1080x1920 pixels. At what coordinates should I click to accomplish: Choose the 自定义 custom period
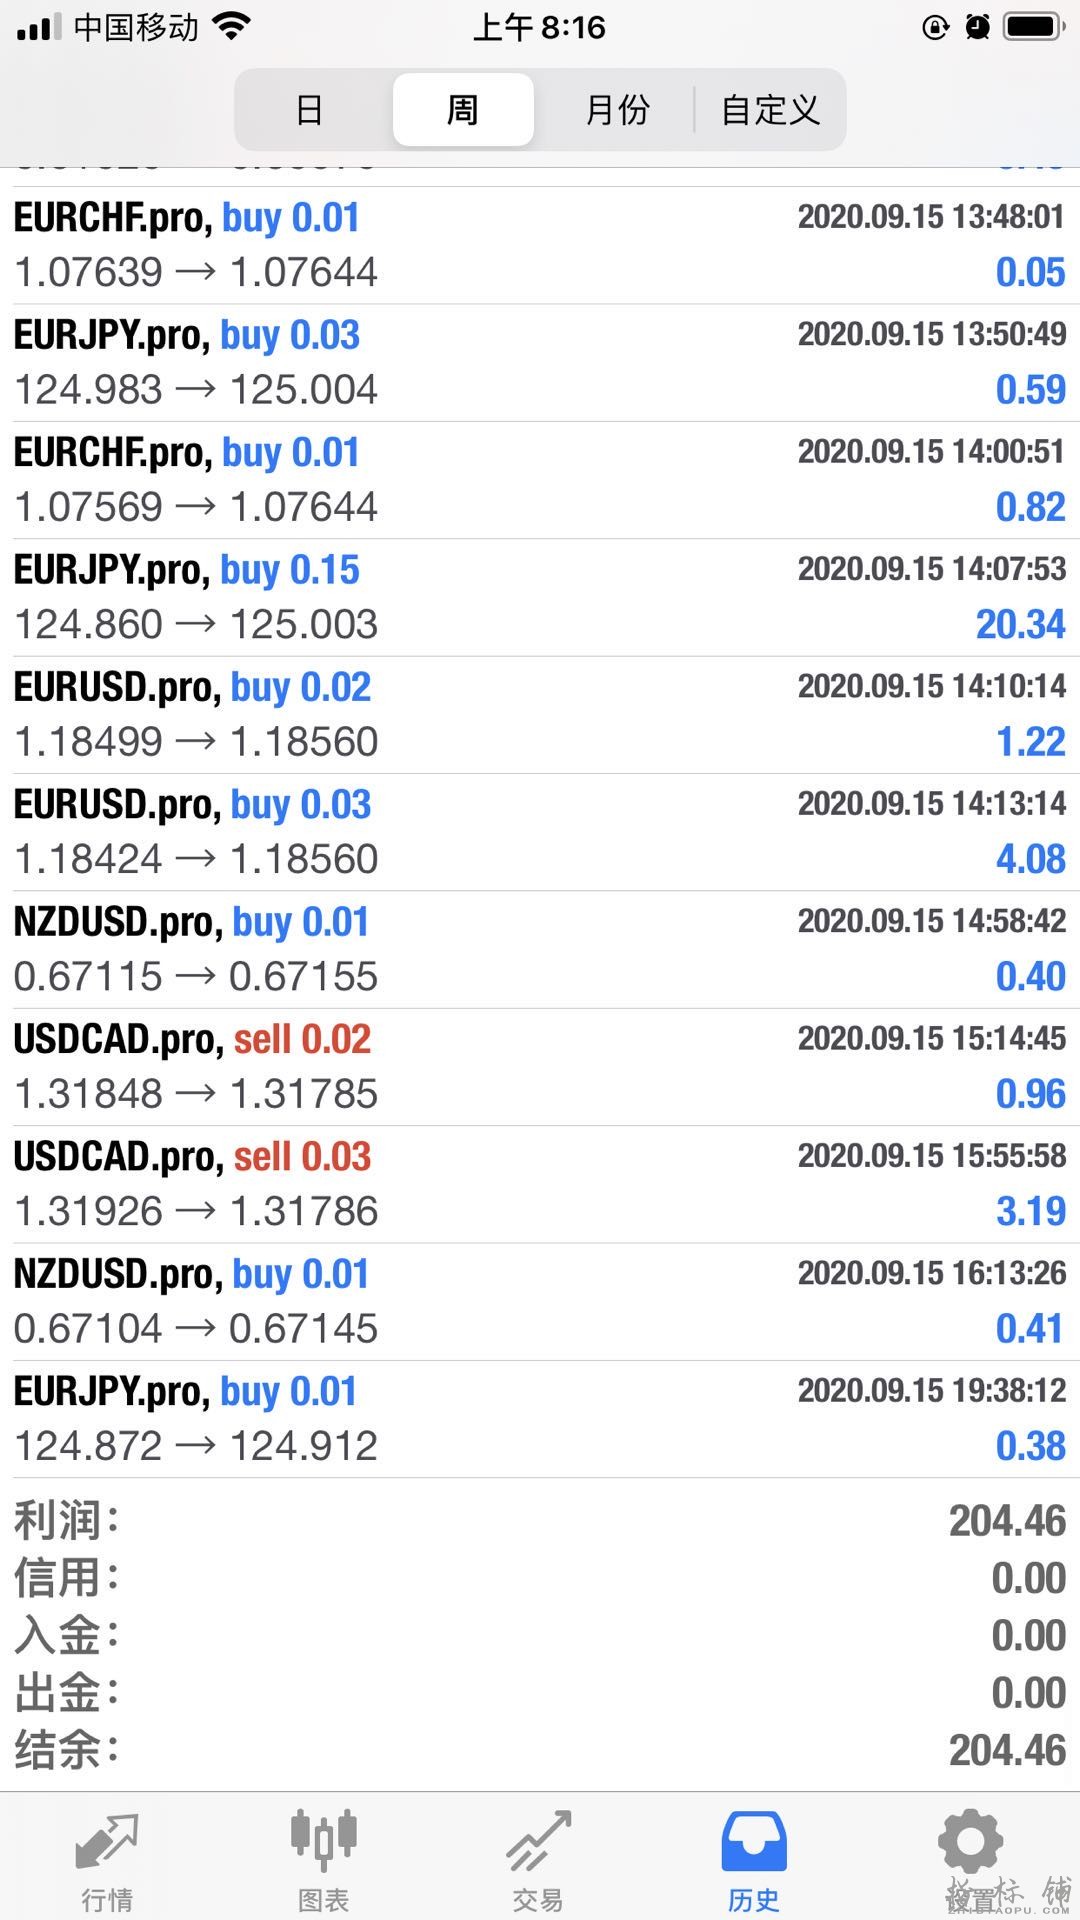click(770, 109)
